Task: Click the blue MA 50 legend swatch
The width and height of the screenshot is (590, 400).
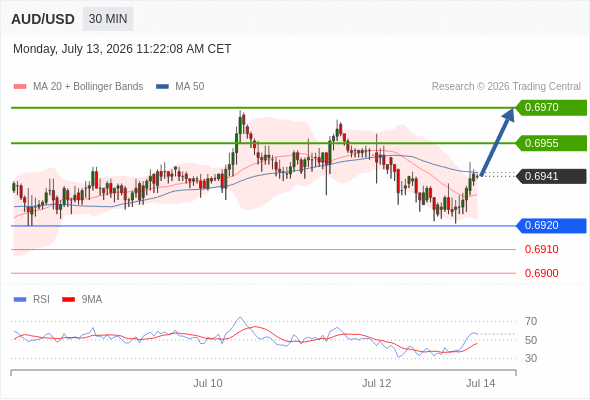Action: coord(162,87)
